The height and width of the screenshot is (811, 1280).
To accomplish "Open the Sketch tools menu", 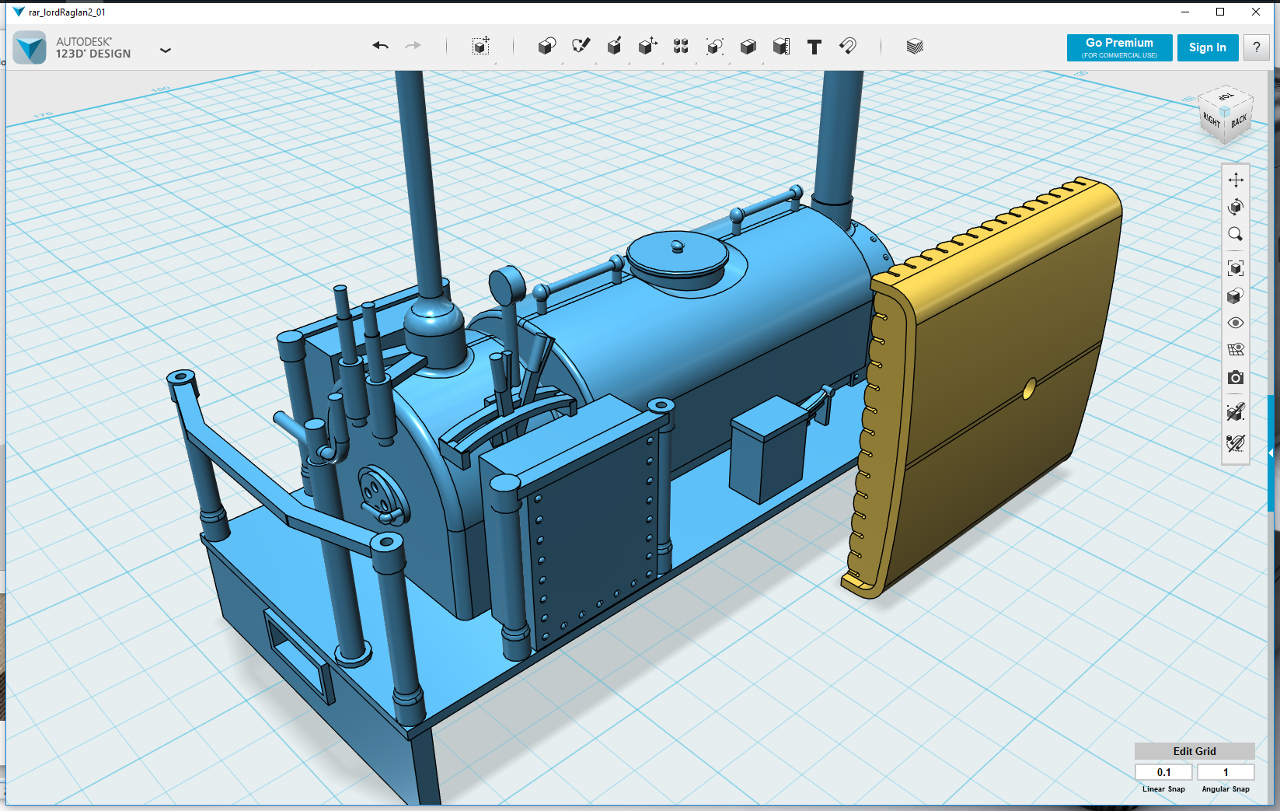I will [x=581, y=46].
